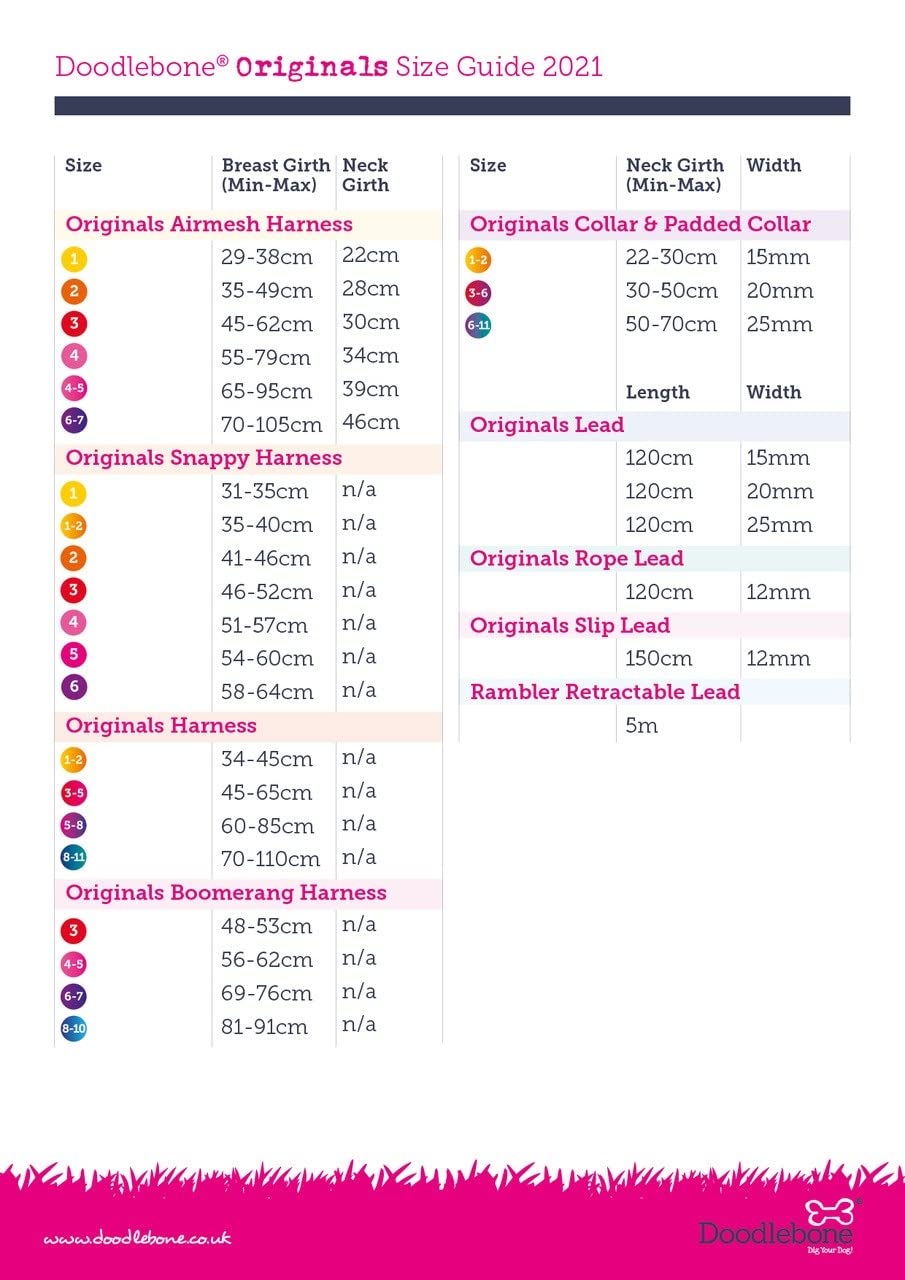Open the www.doodlebone.co.uk link
The width and height of the screenshot is (905, 1280).
[137, 1238]
